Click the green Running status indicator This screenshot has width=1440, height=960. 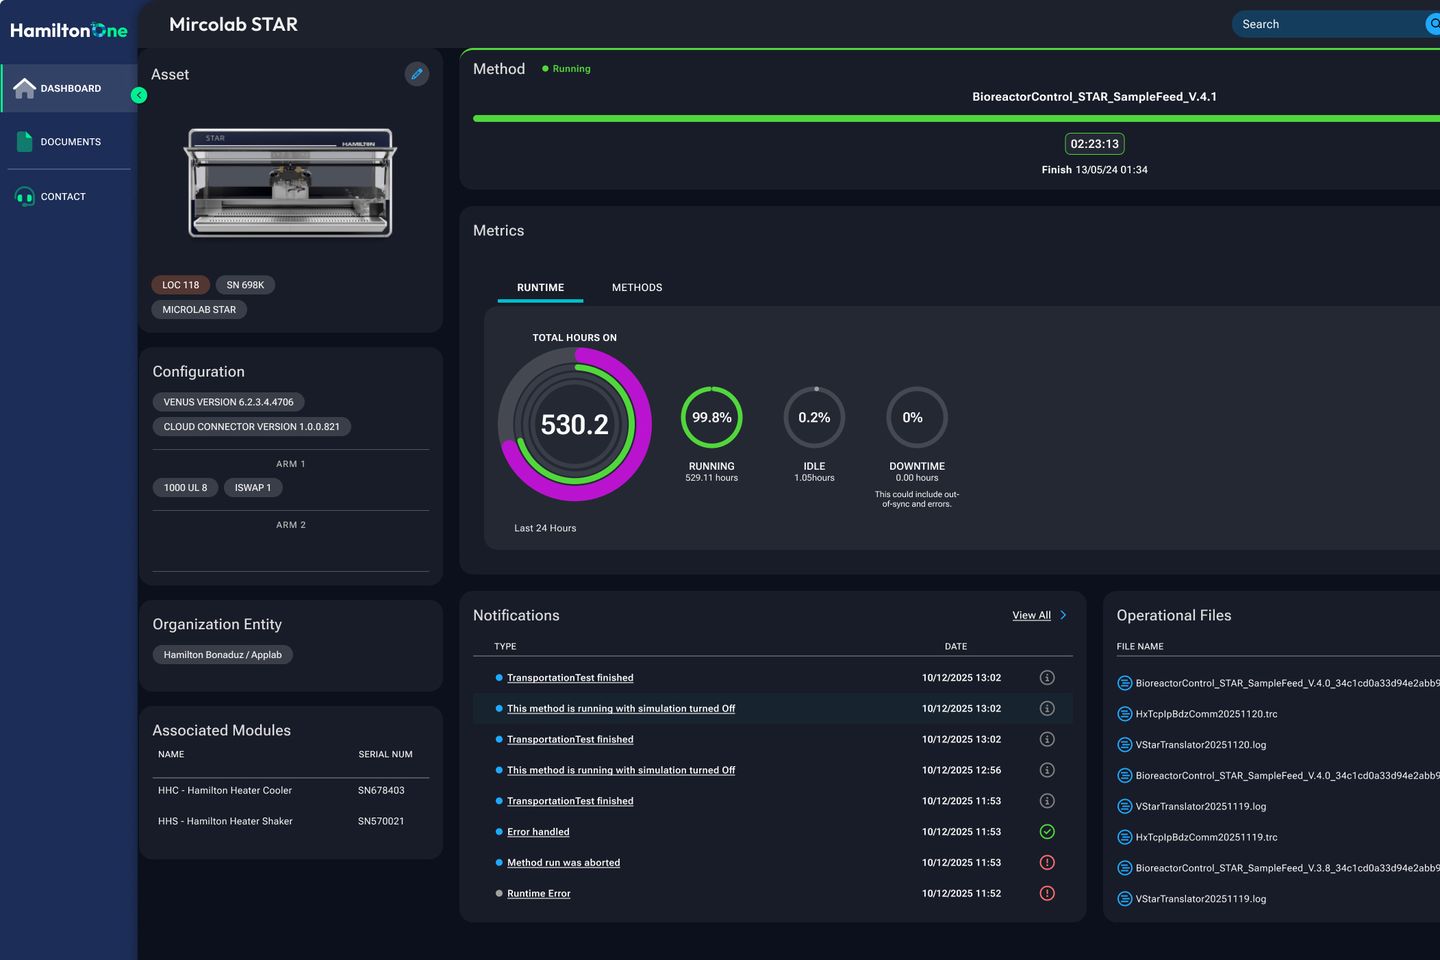566,69
